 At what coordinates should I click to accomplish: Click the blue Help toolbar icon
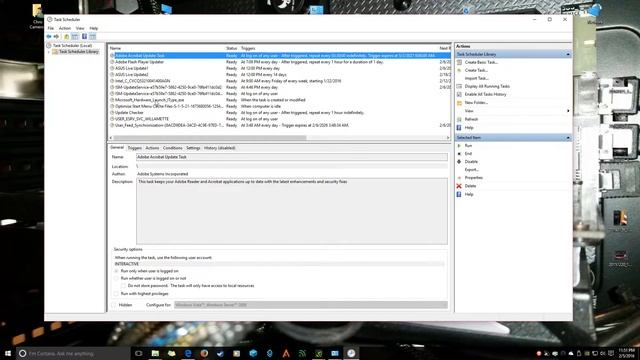coord(84,37)
